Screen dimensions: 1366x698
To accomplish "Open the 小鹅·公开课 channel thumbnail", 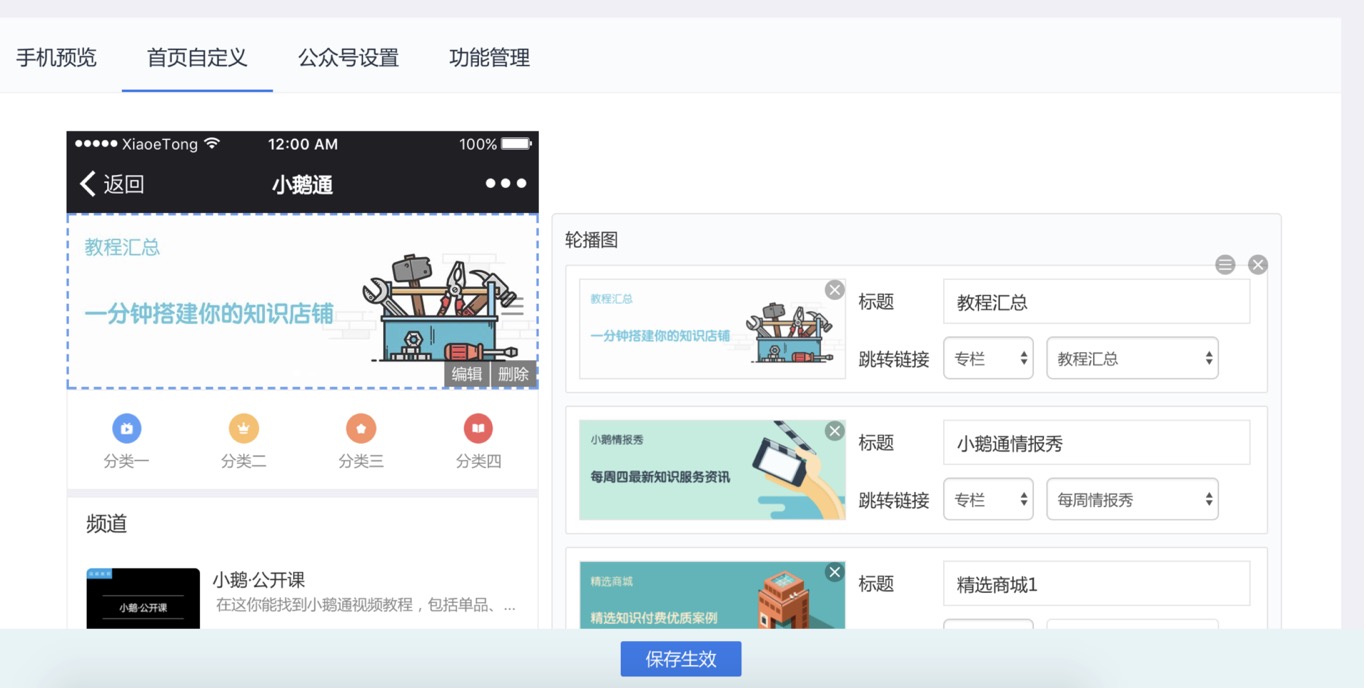I will pos(143,599).
